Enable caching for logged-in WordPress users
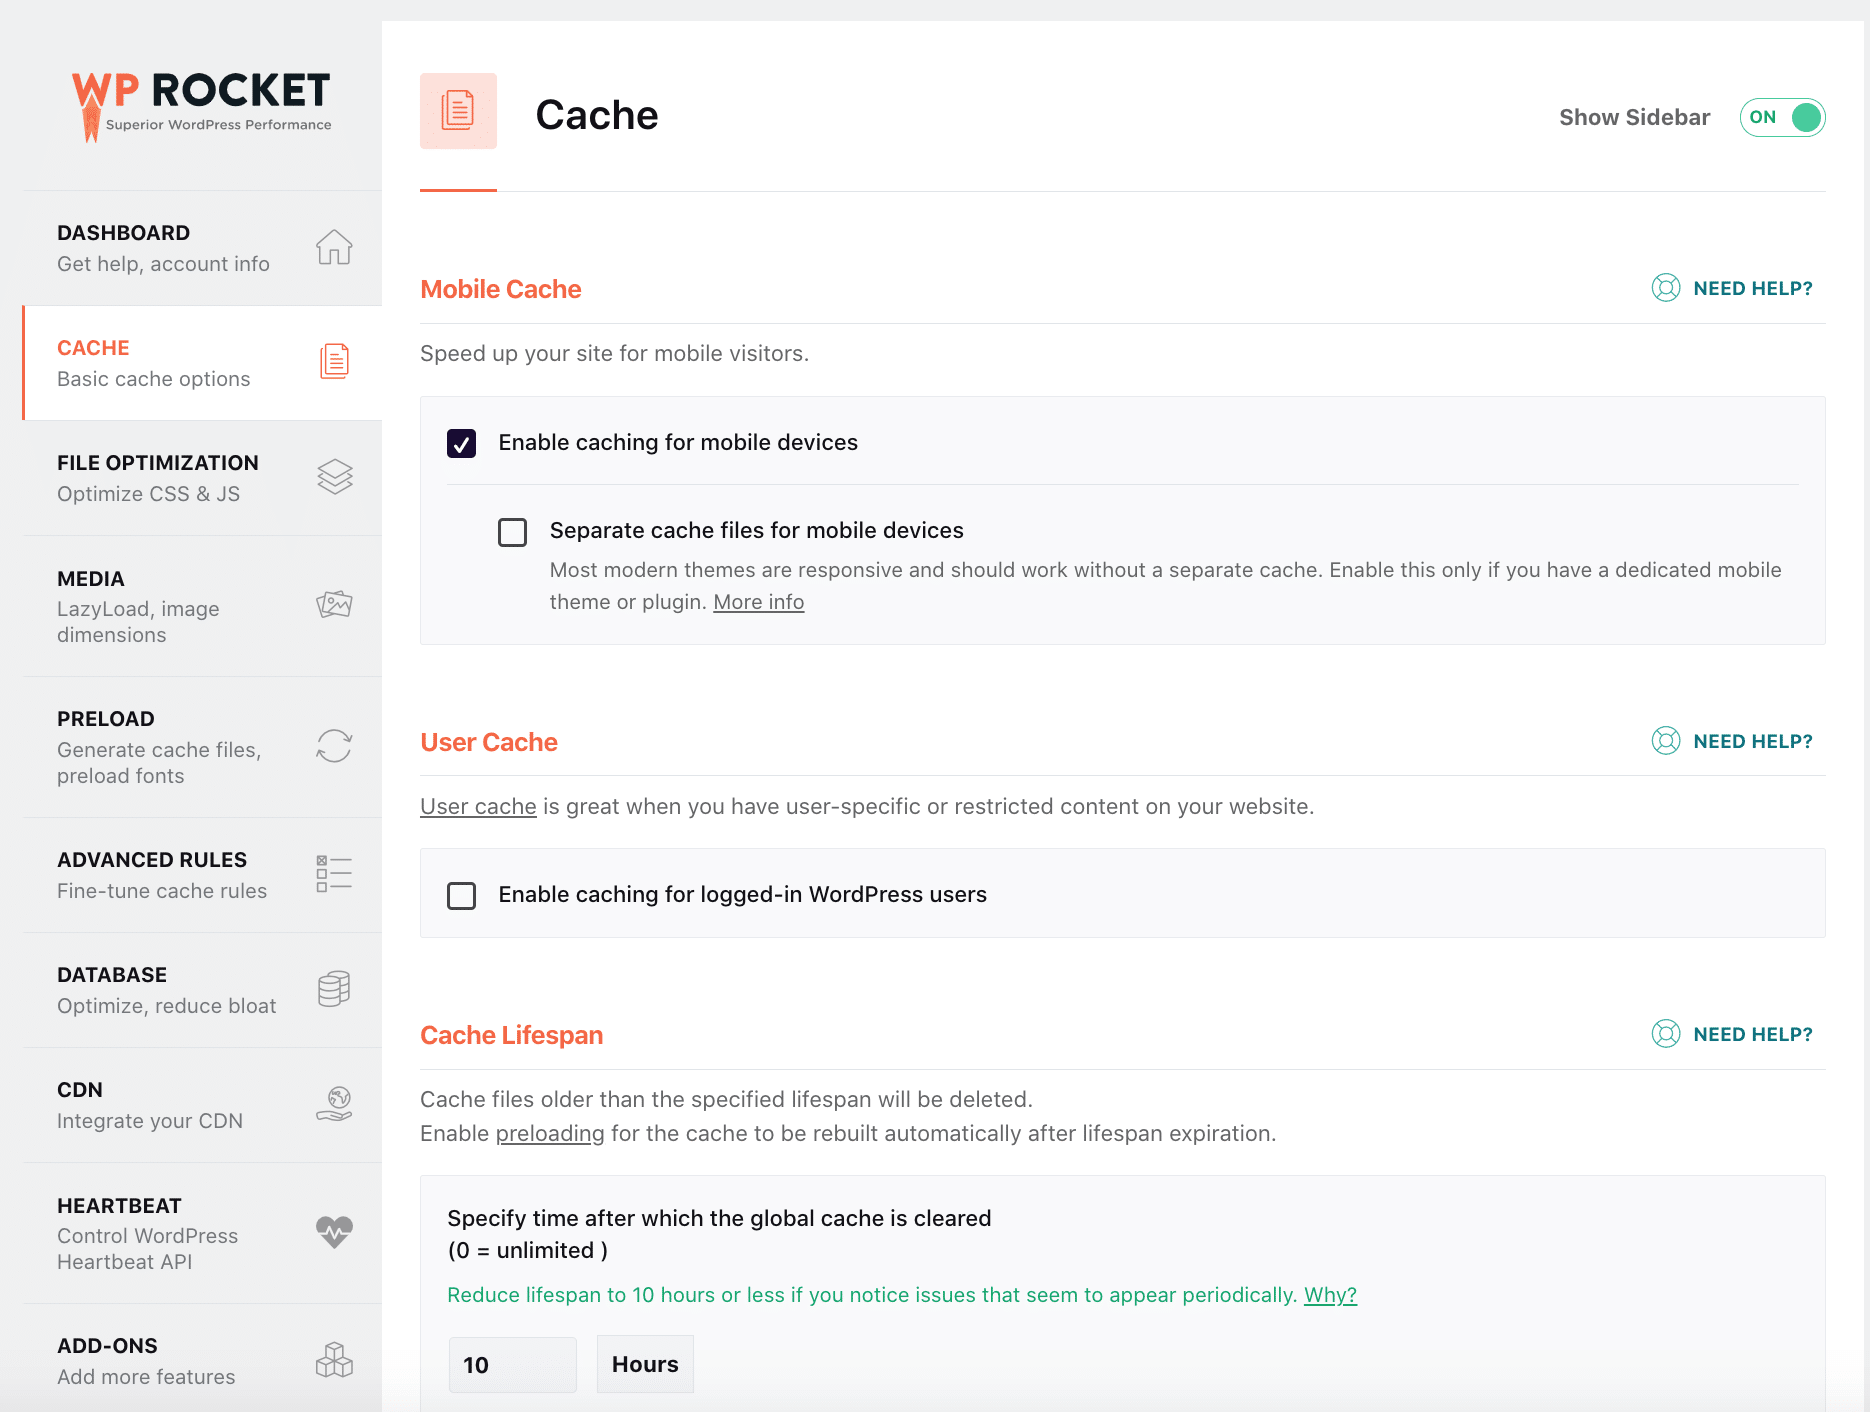Viewport: 1870px width, 1412px height. 461,895
